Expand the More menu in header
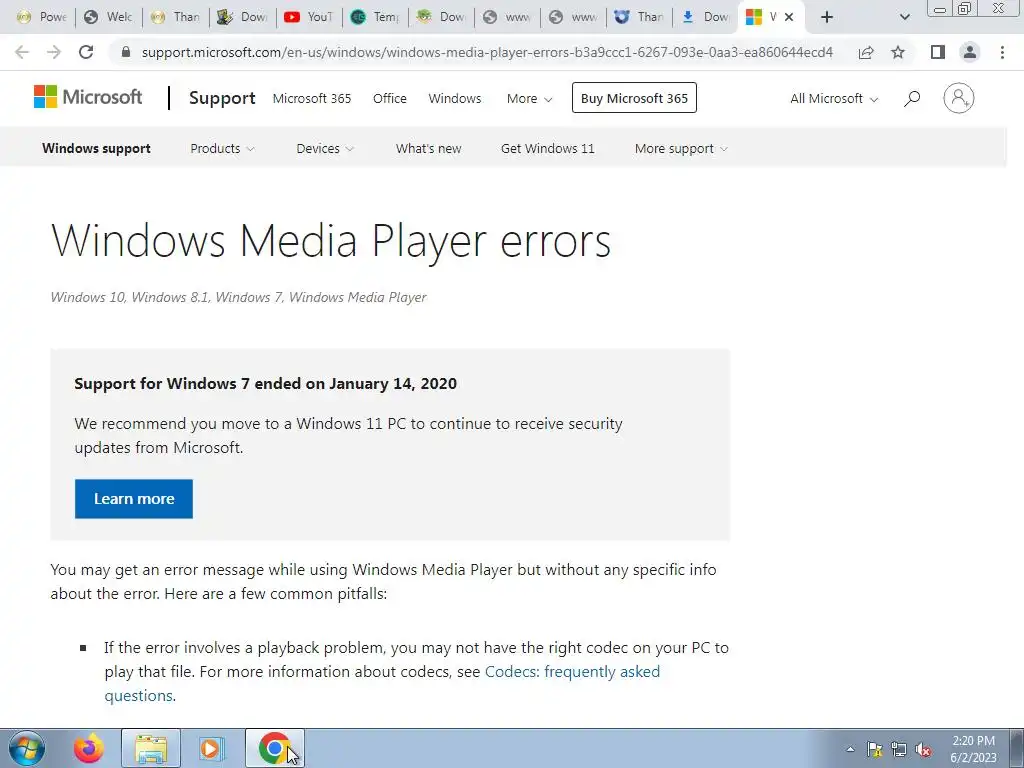1024x768 pixels. pyautogui.click(x=530, y=99)
